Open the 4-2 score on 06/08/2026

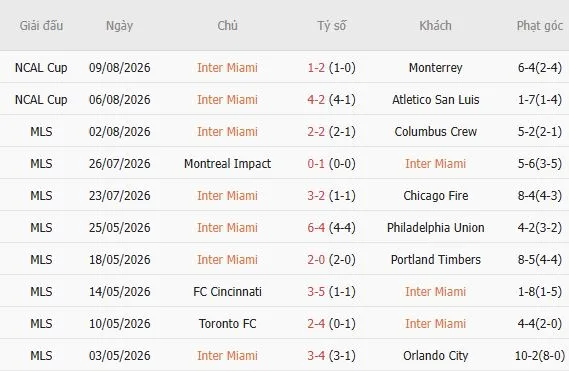click(316, 99)
